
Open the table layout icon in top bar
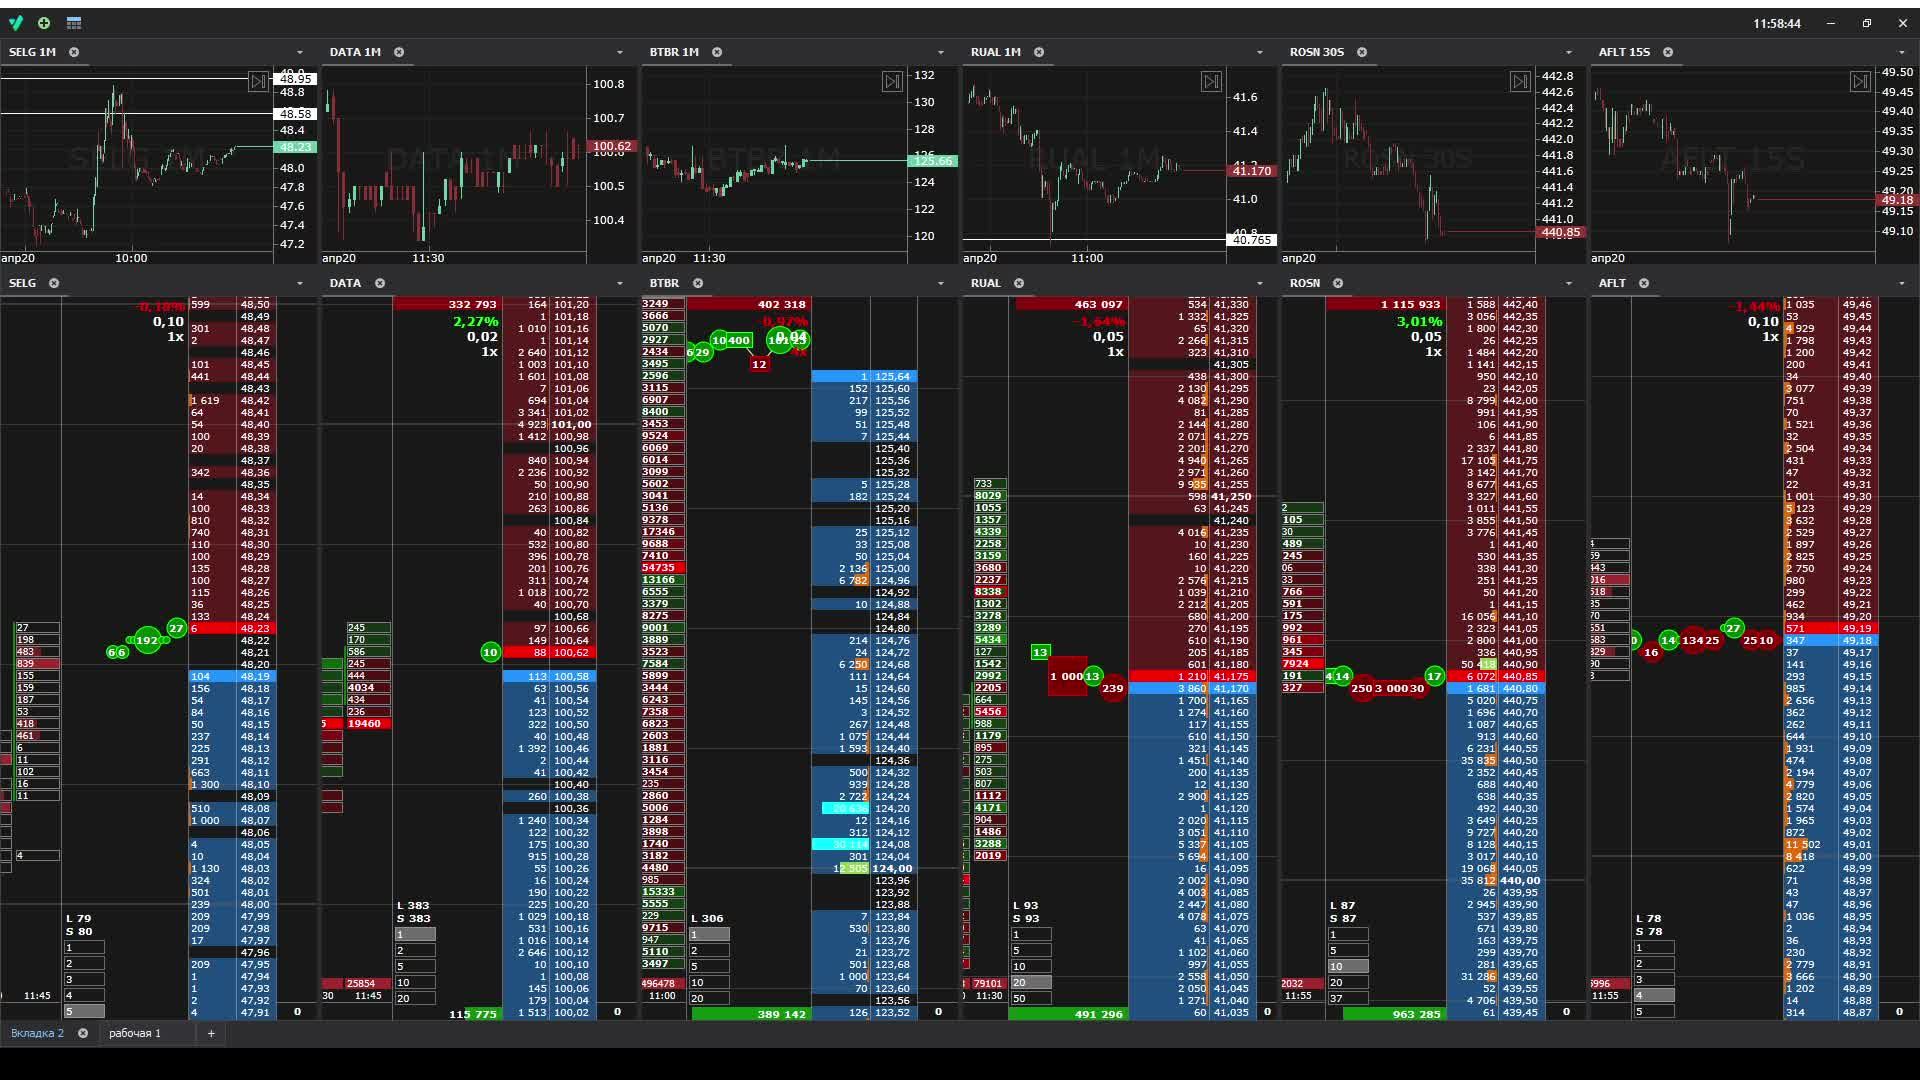click(74, 23)
